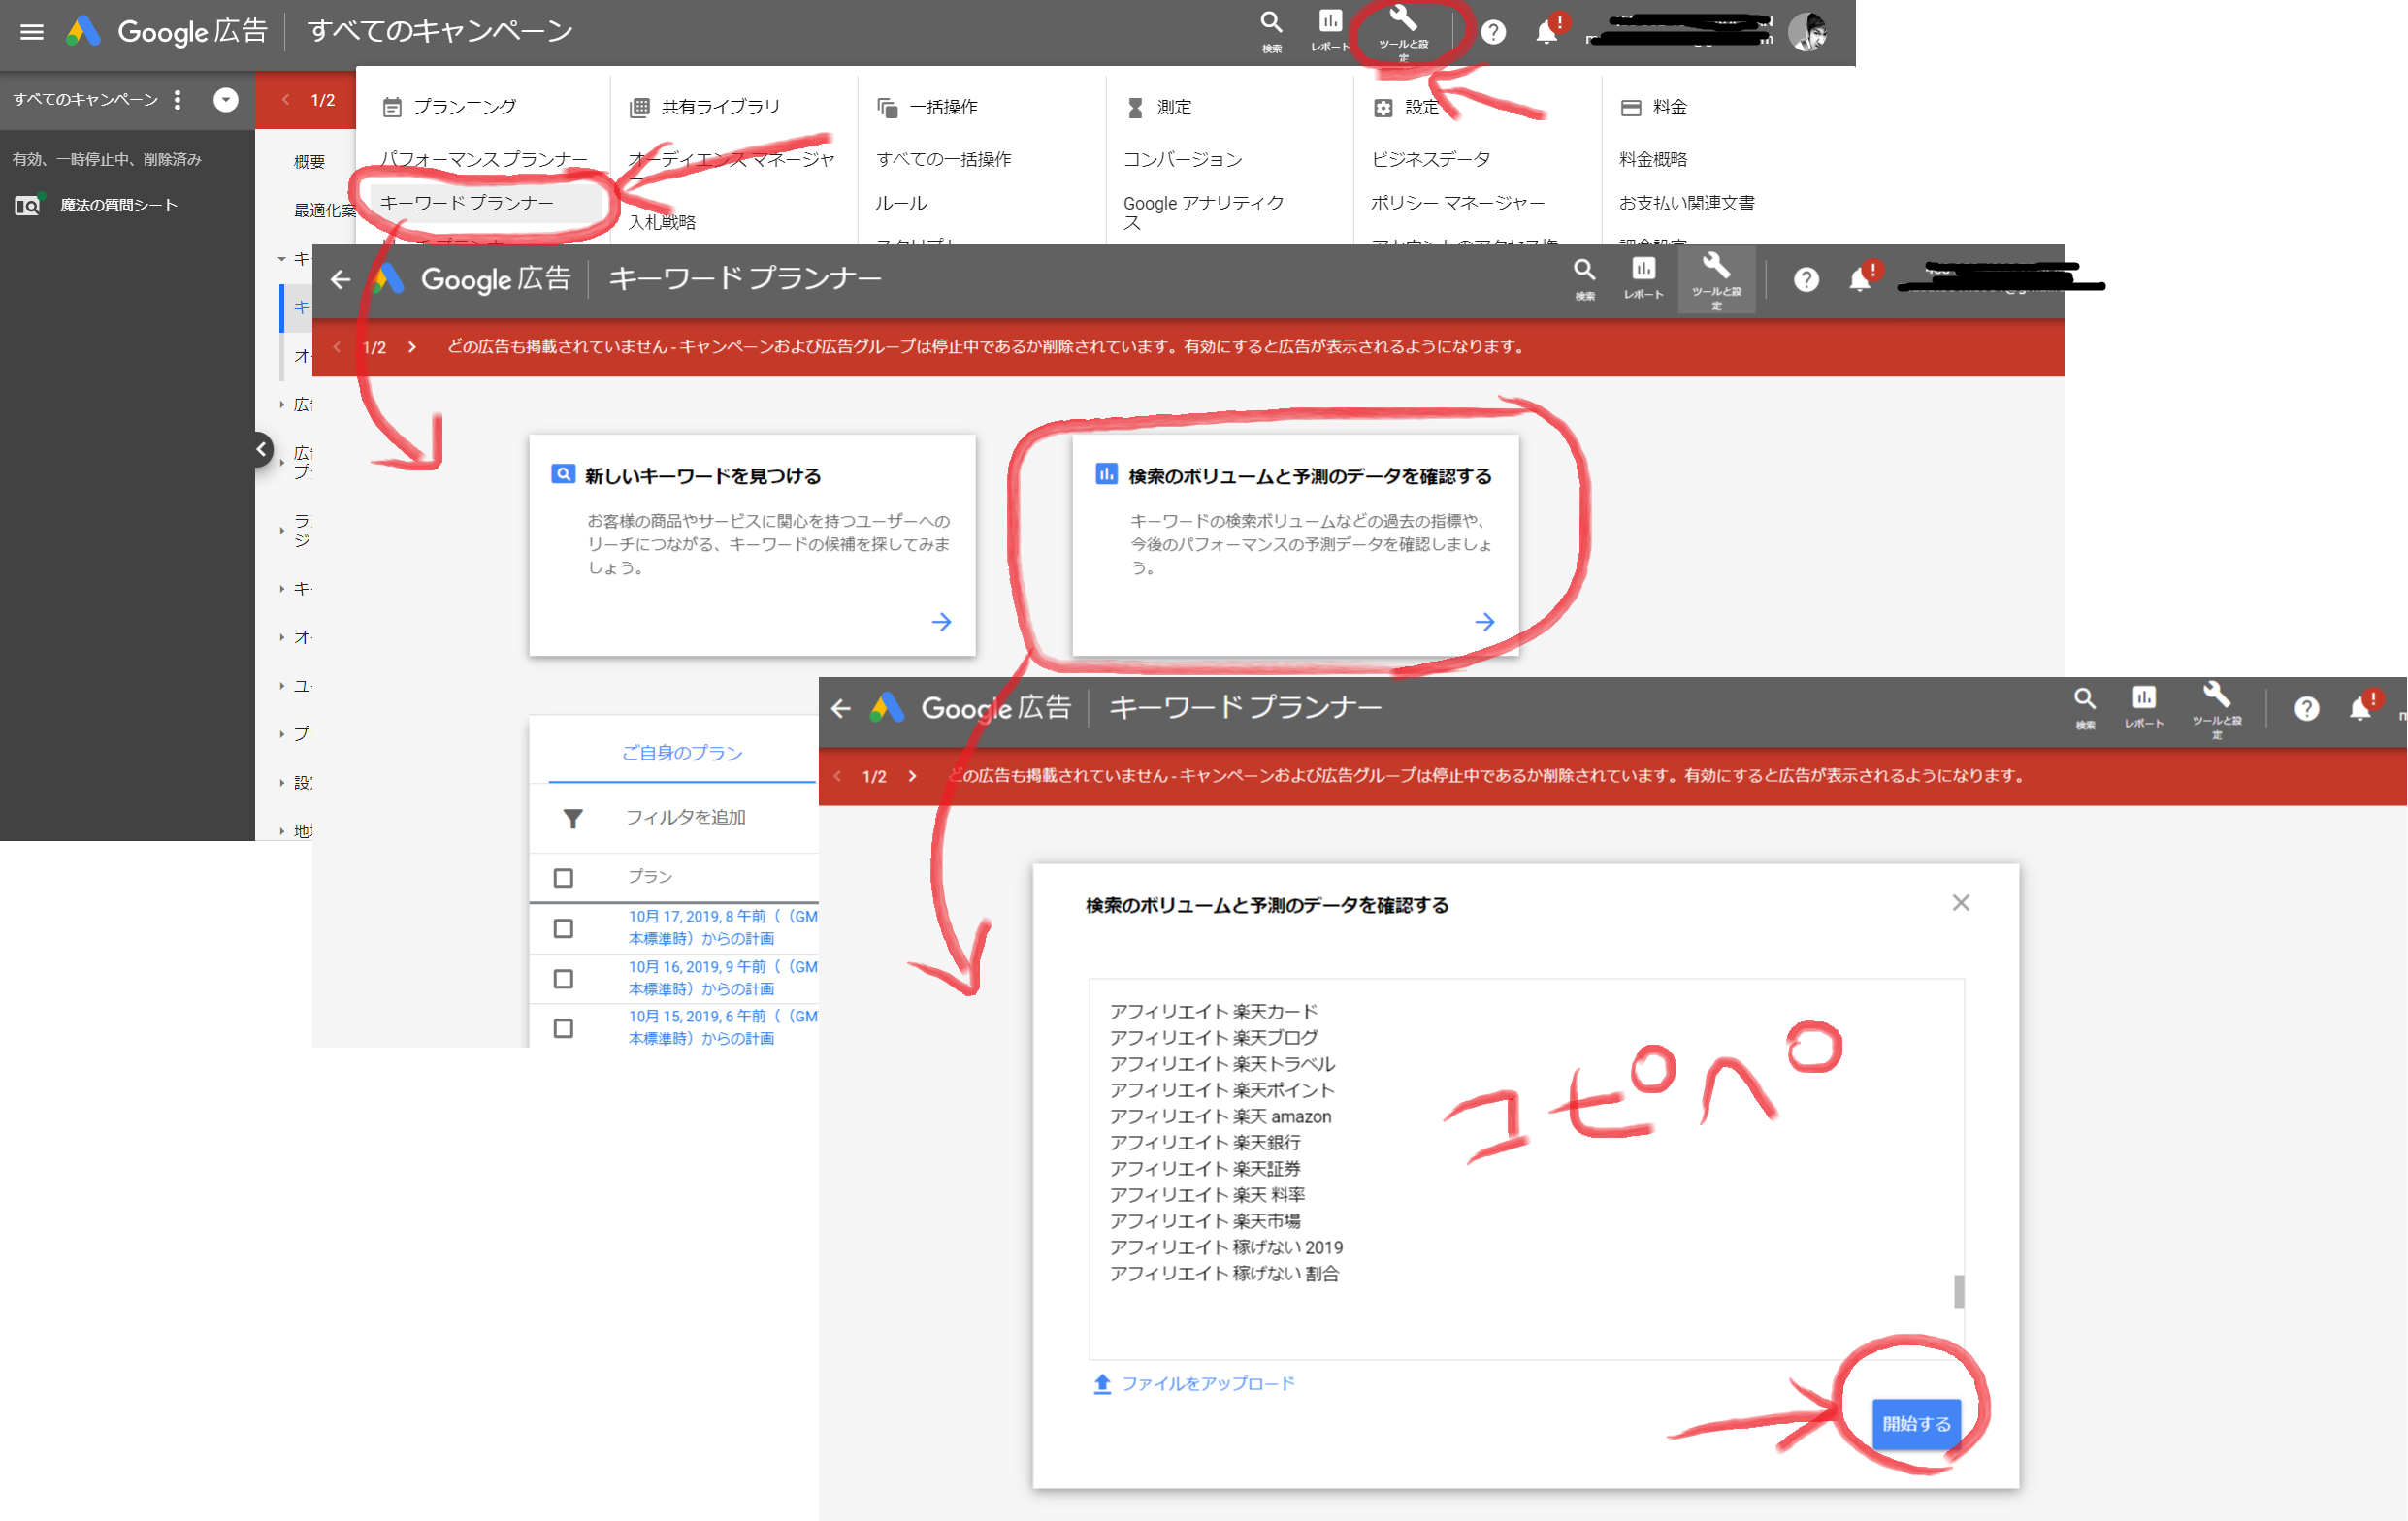Viewport: 2408px width, 1521px height.
Task: Open 検索のボリュームと予測のデータを確認する card
Action: tap(1295, 545)
